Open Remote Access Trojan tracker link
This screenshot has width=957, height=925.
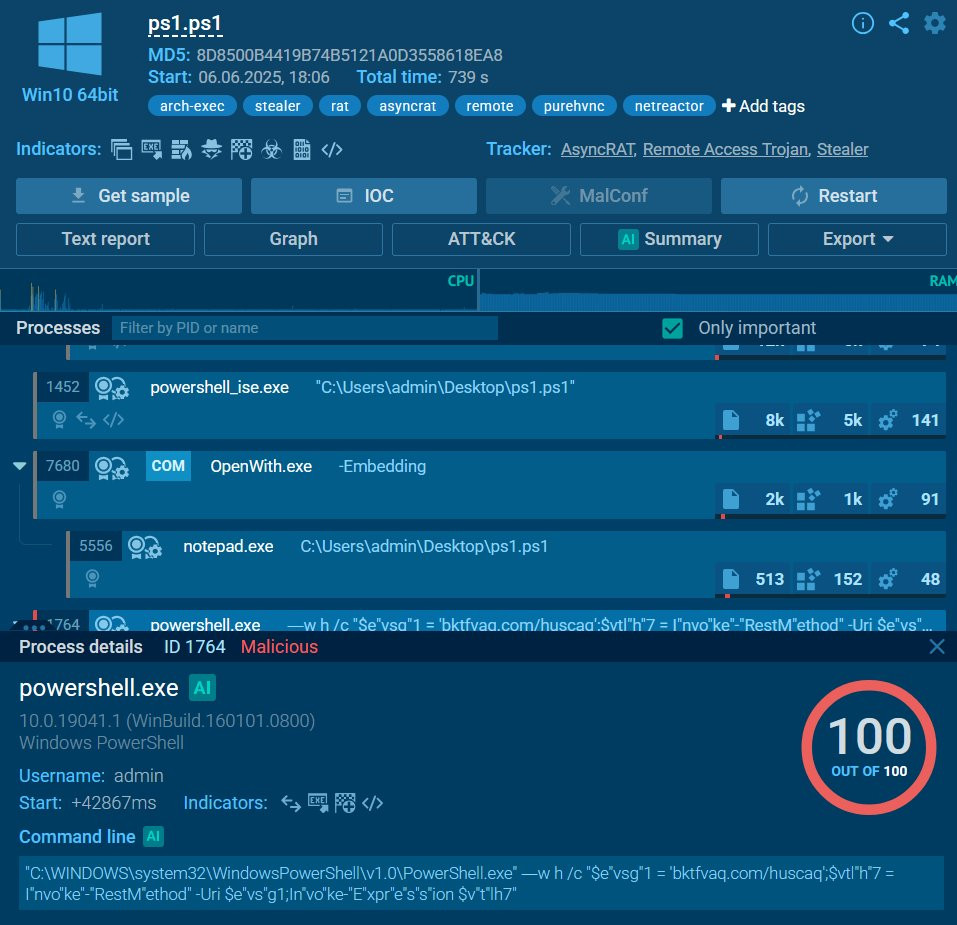tap(726, 149)
